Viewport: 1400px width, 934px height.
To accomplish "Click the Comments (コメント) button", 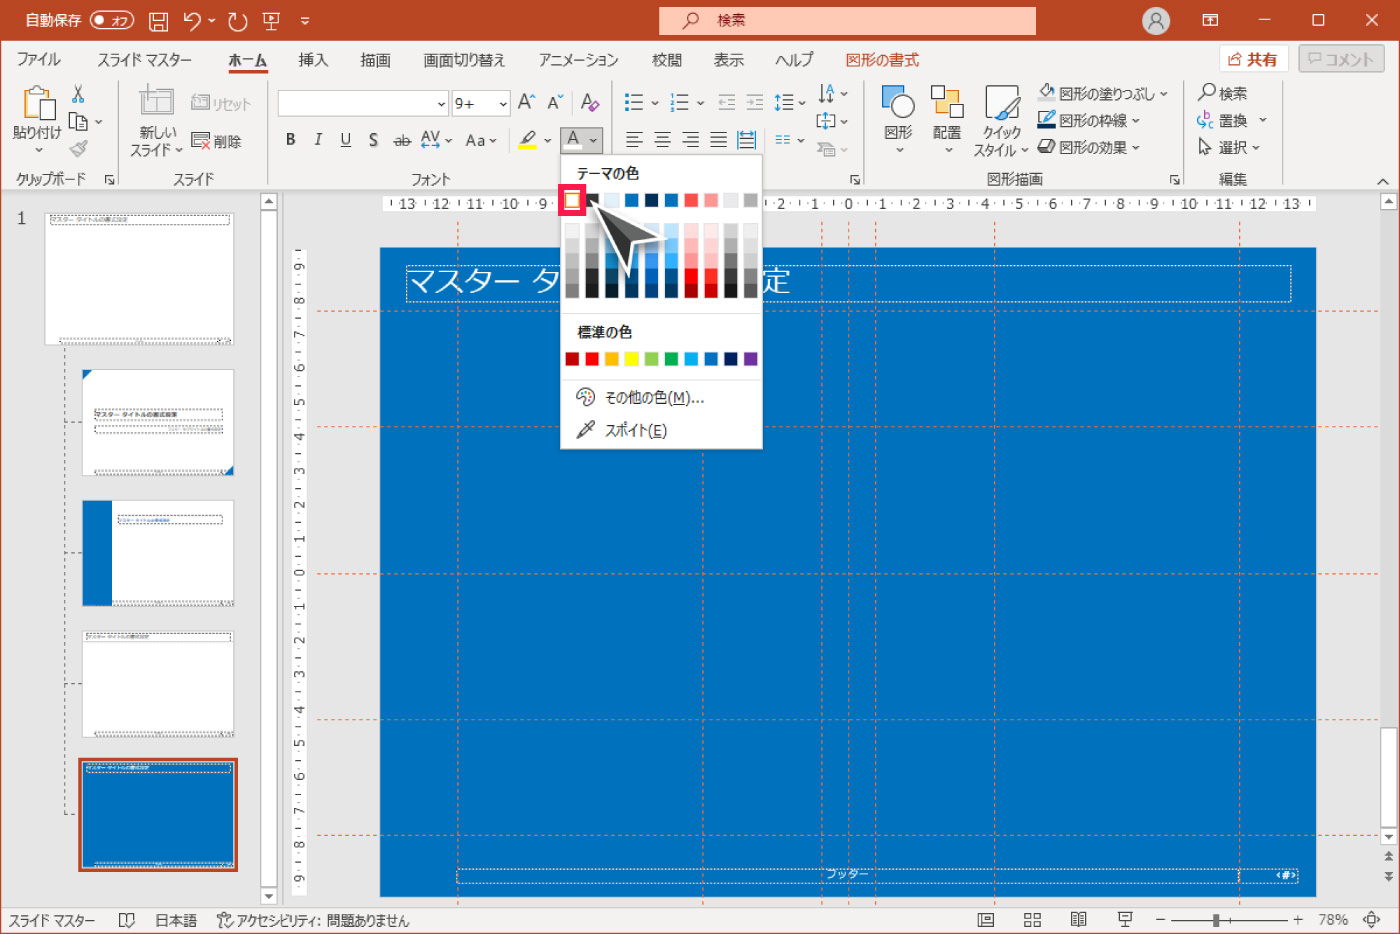I will coord(1341,59).
